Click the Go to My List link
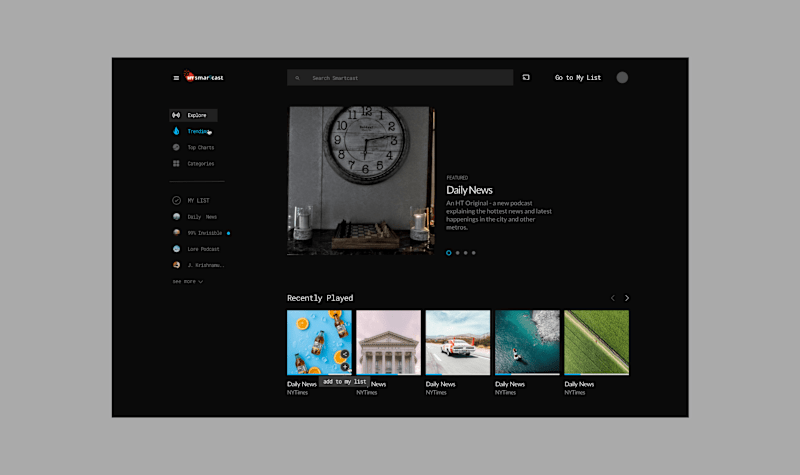Screen dimensions: 800x475 (x=578, y=78)
